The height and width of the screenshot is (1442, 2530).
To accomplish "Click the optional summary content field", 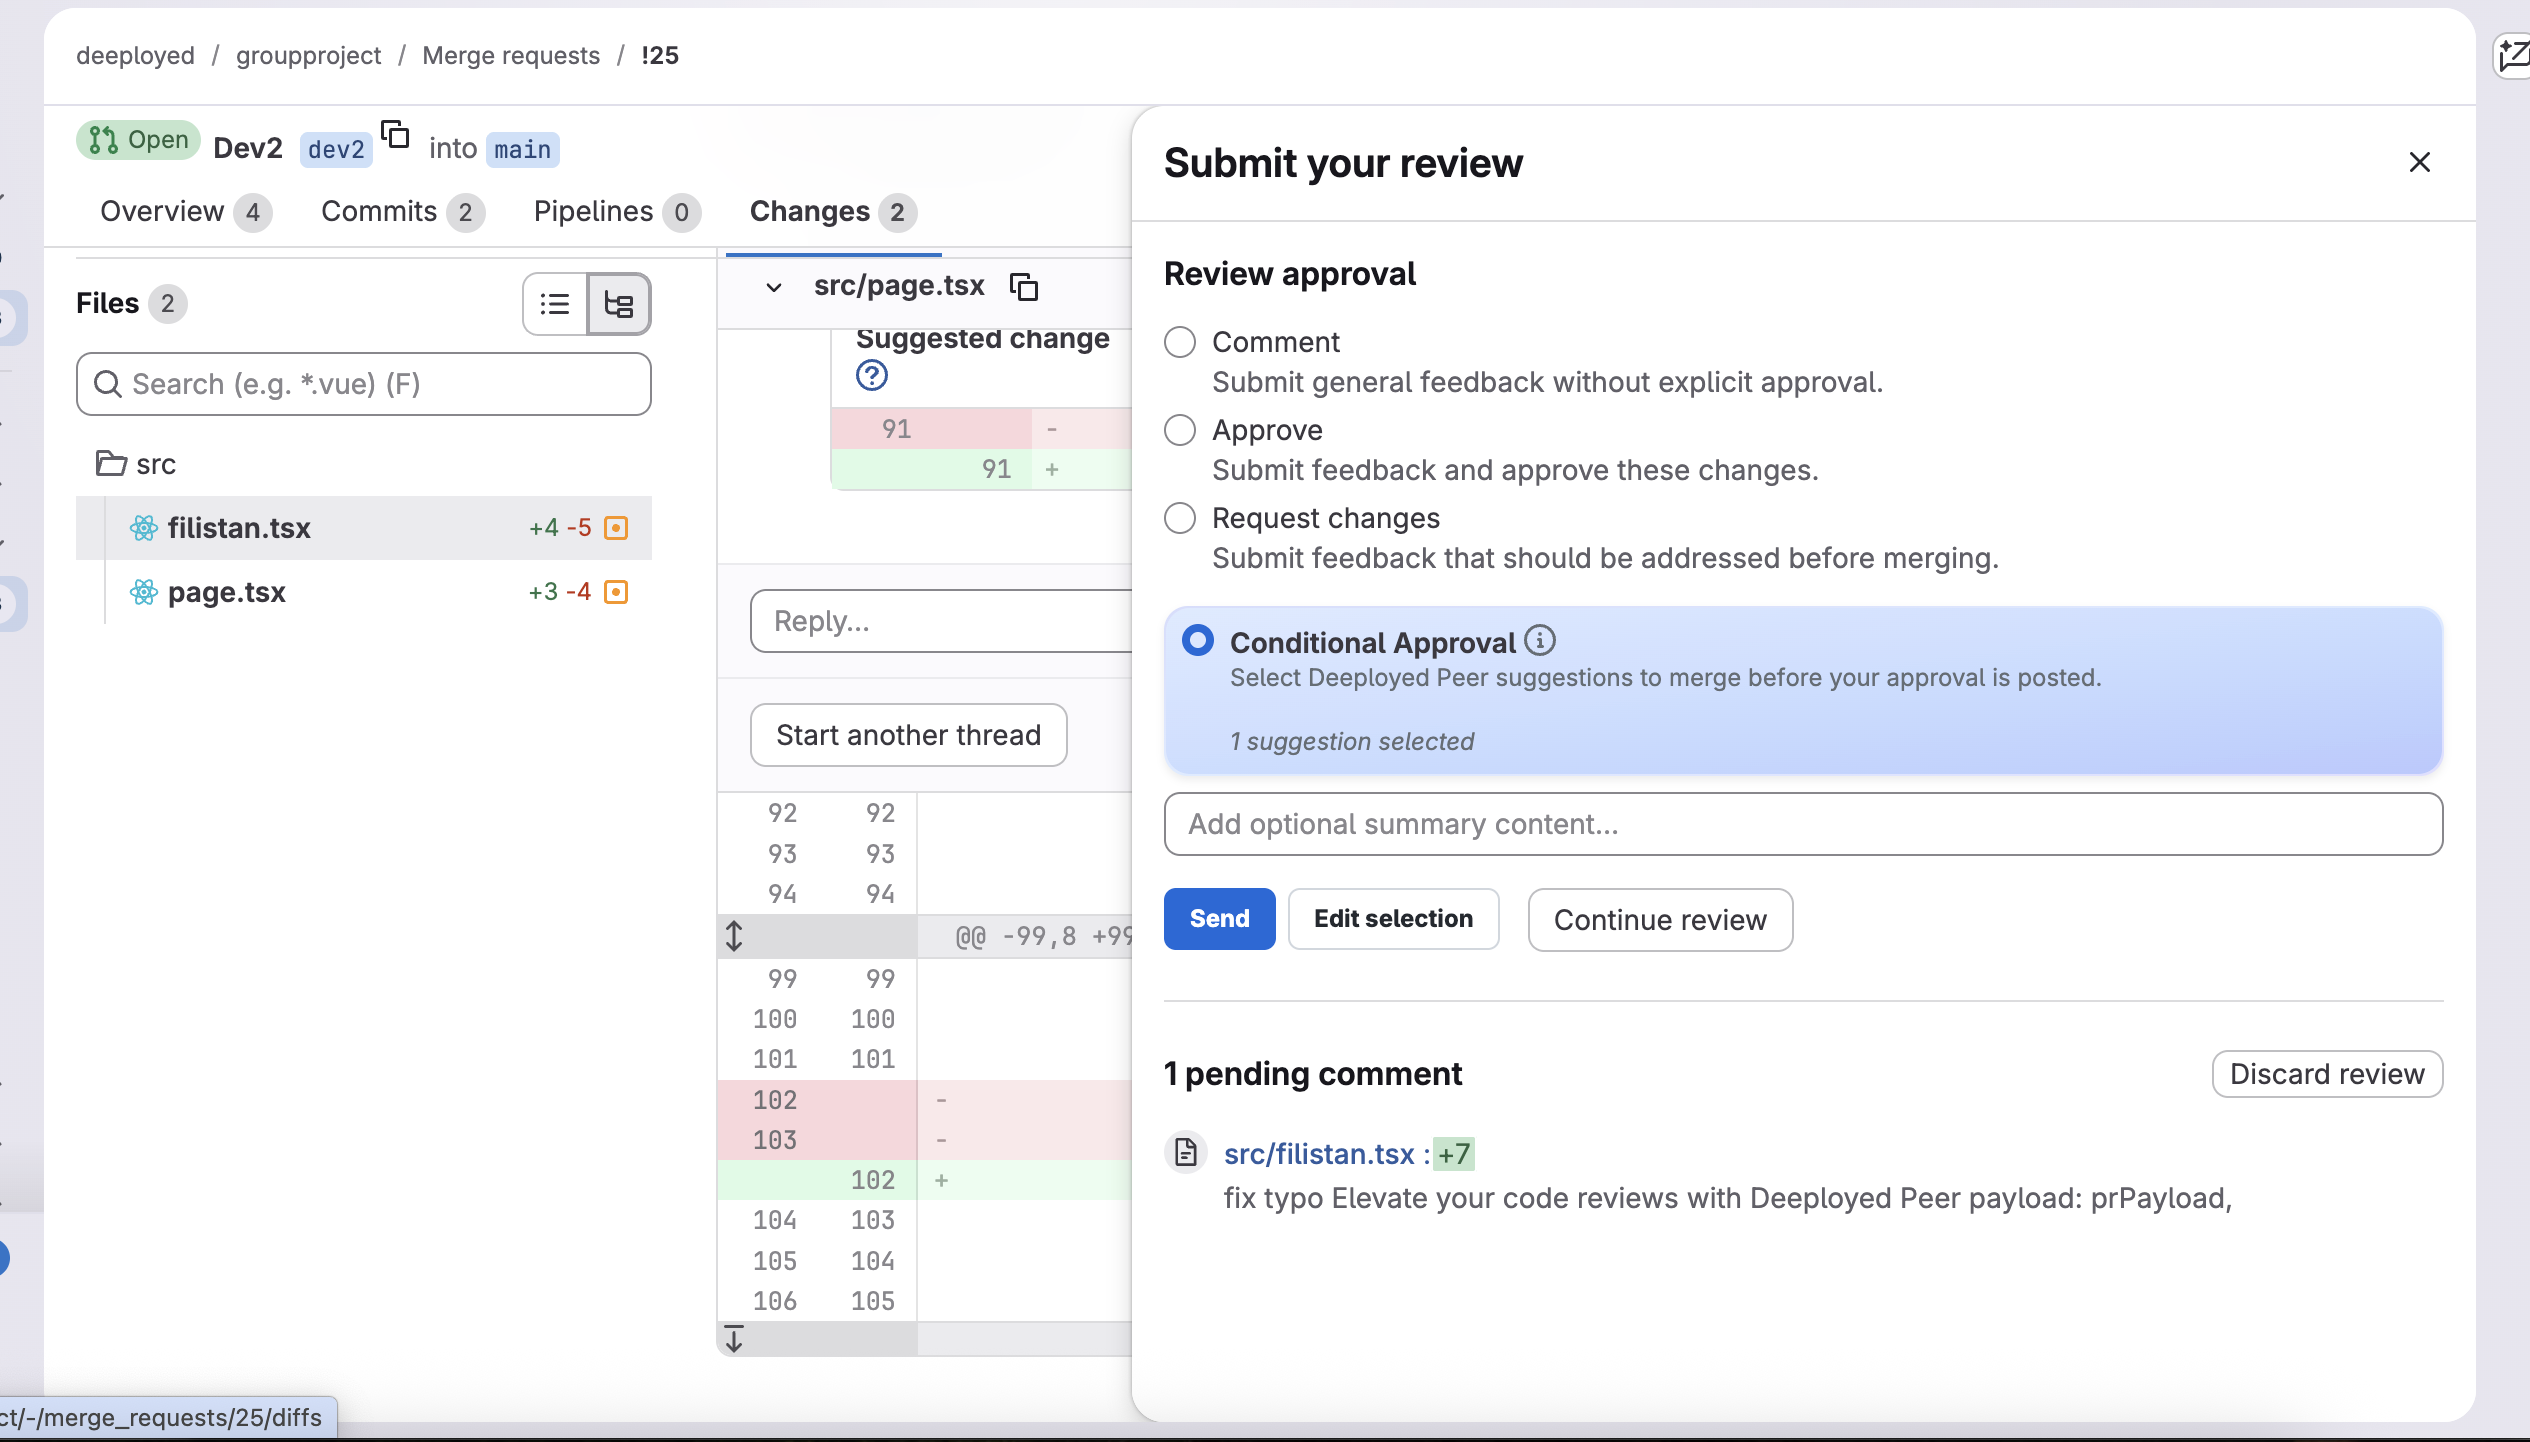I will tap(1800, 824).
